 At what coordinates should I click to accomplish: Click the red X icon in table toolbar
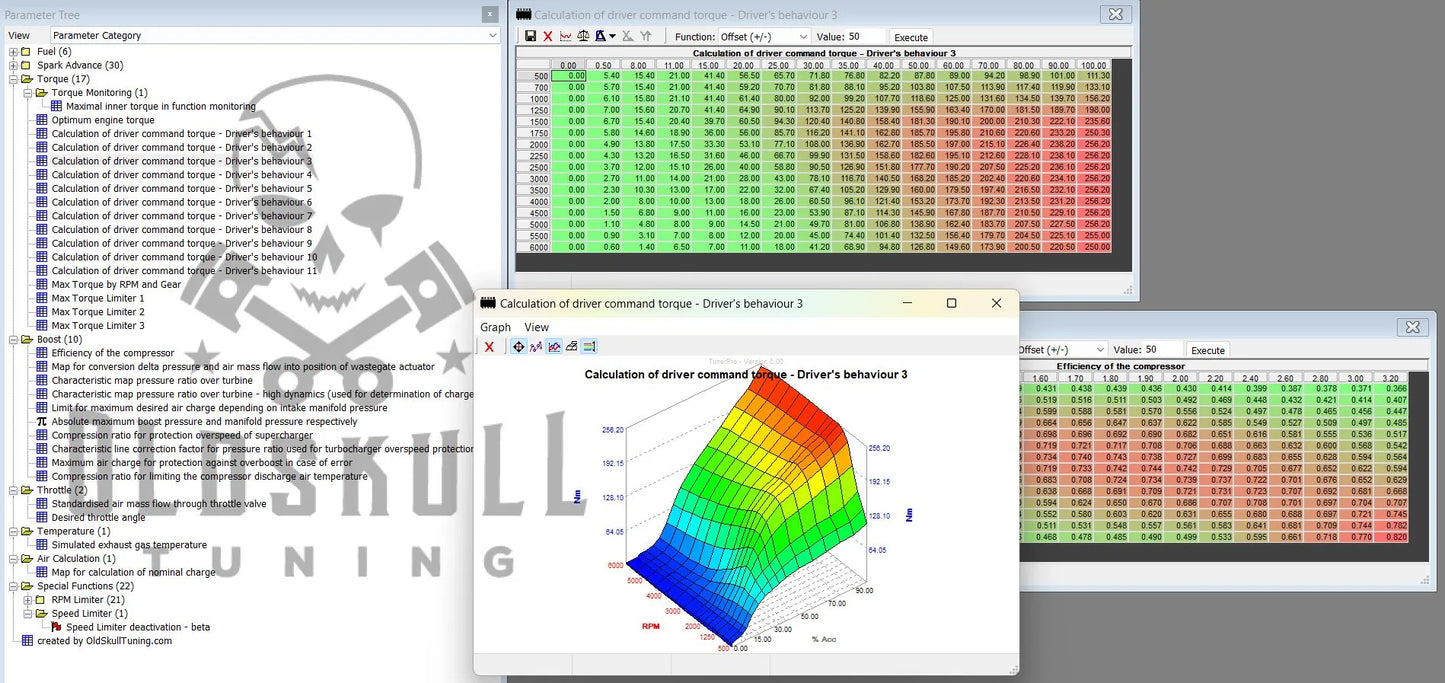pyautogui.click(x=547, y=37)
